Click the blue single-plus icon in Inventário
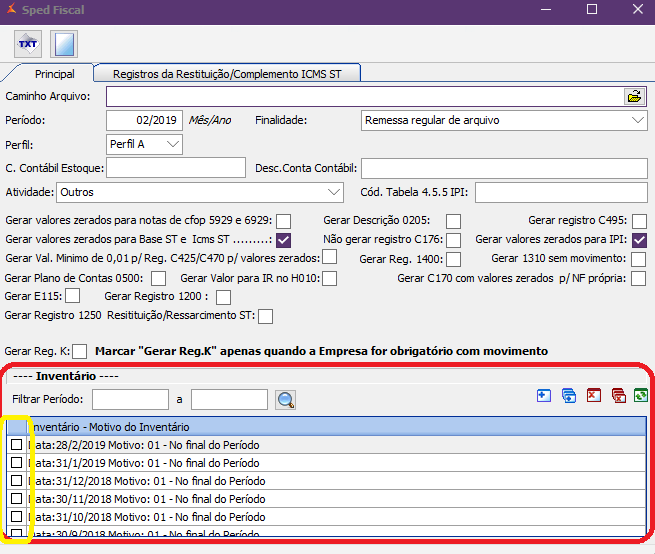Image resolution: width=655 pixels, height=554 pixels. (544, 395)
